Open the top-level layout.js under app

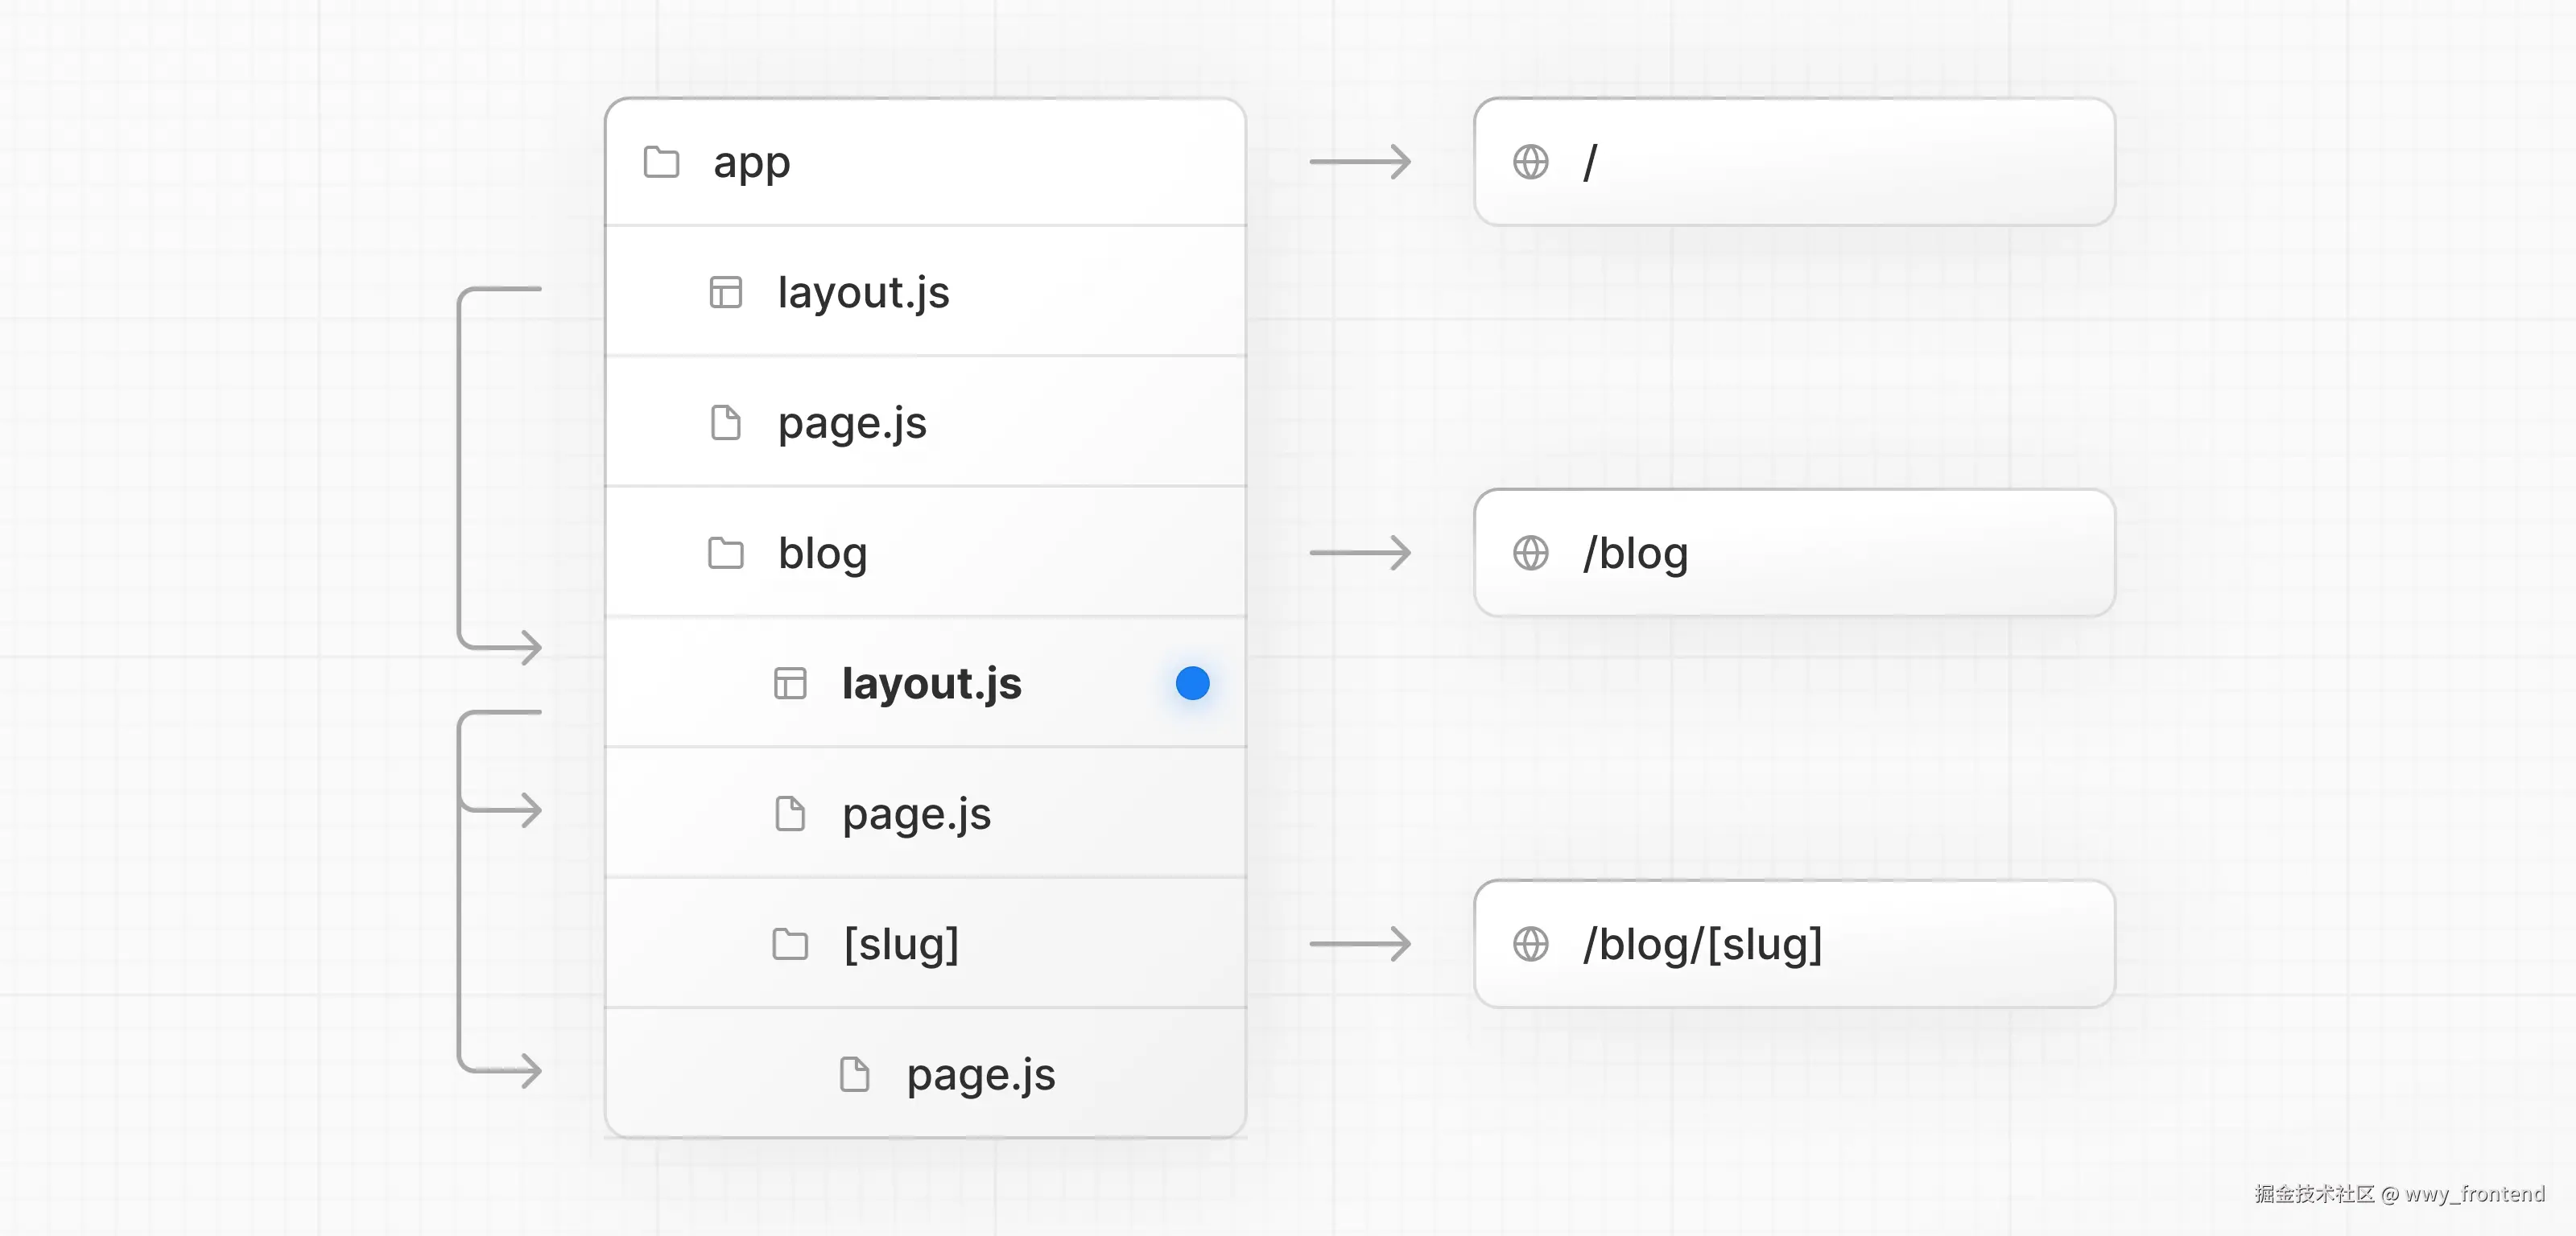tap(863, 293)
